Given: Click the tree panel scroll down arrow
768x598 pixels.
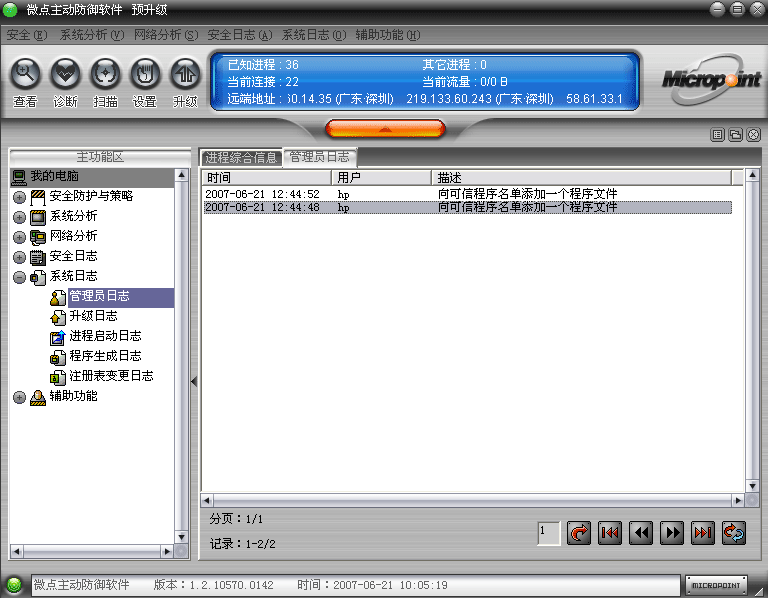Looking at the screenshot, I should (182, 537).
